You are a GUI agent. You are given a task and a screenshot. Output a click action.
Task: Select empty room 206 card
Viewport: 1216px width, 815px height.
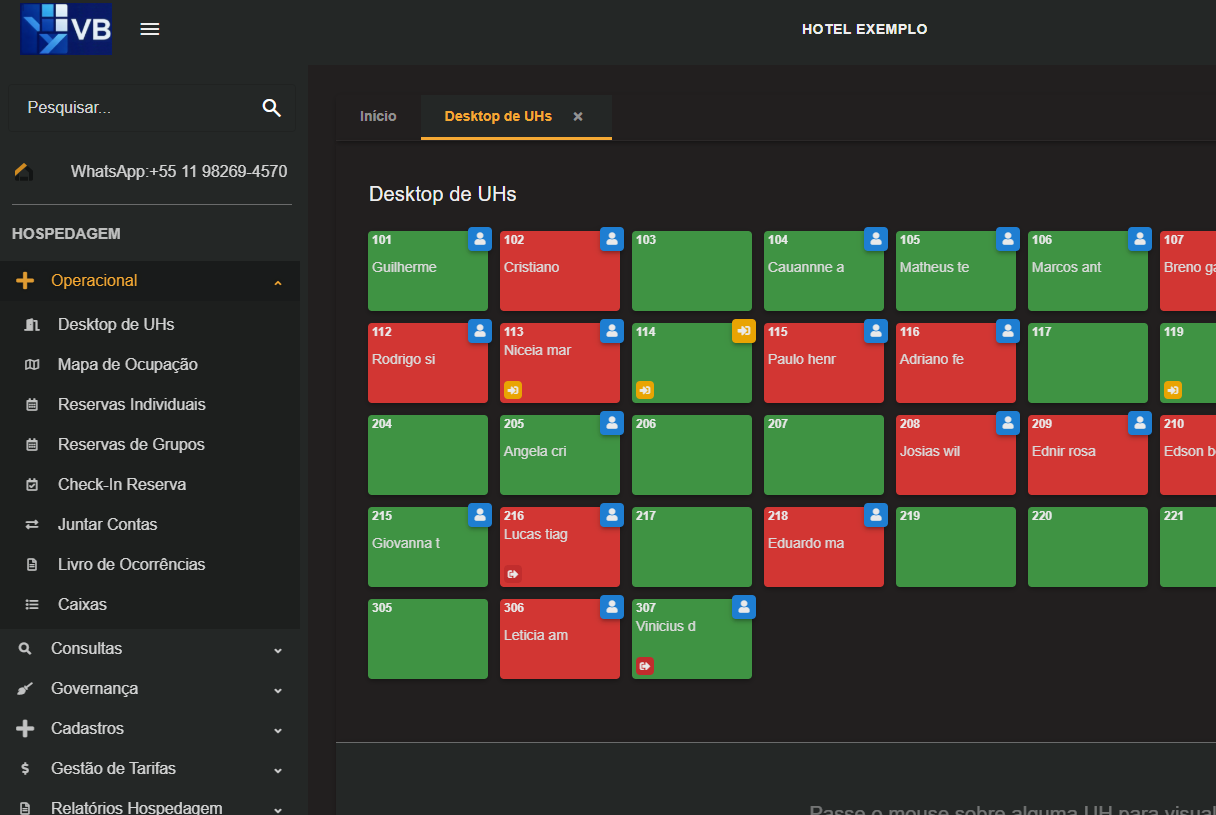tap(692, 455)
